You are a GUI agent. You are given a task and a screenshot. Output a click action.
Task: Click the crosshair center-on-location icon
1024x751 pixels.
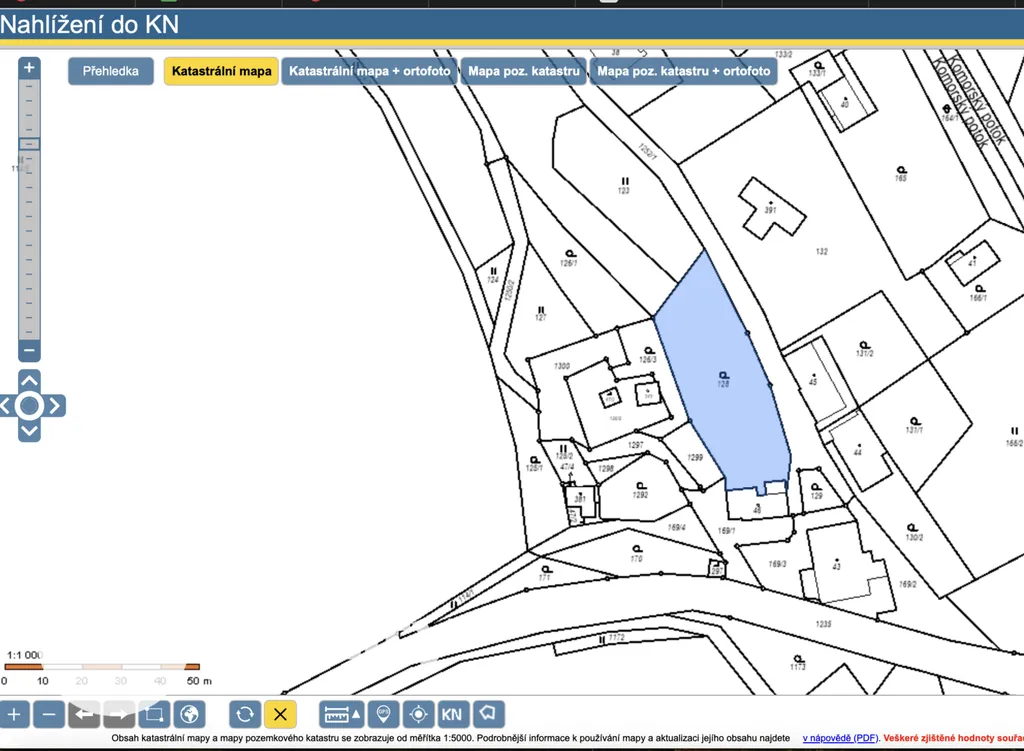click(x=418, y=714)
